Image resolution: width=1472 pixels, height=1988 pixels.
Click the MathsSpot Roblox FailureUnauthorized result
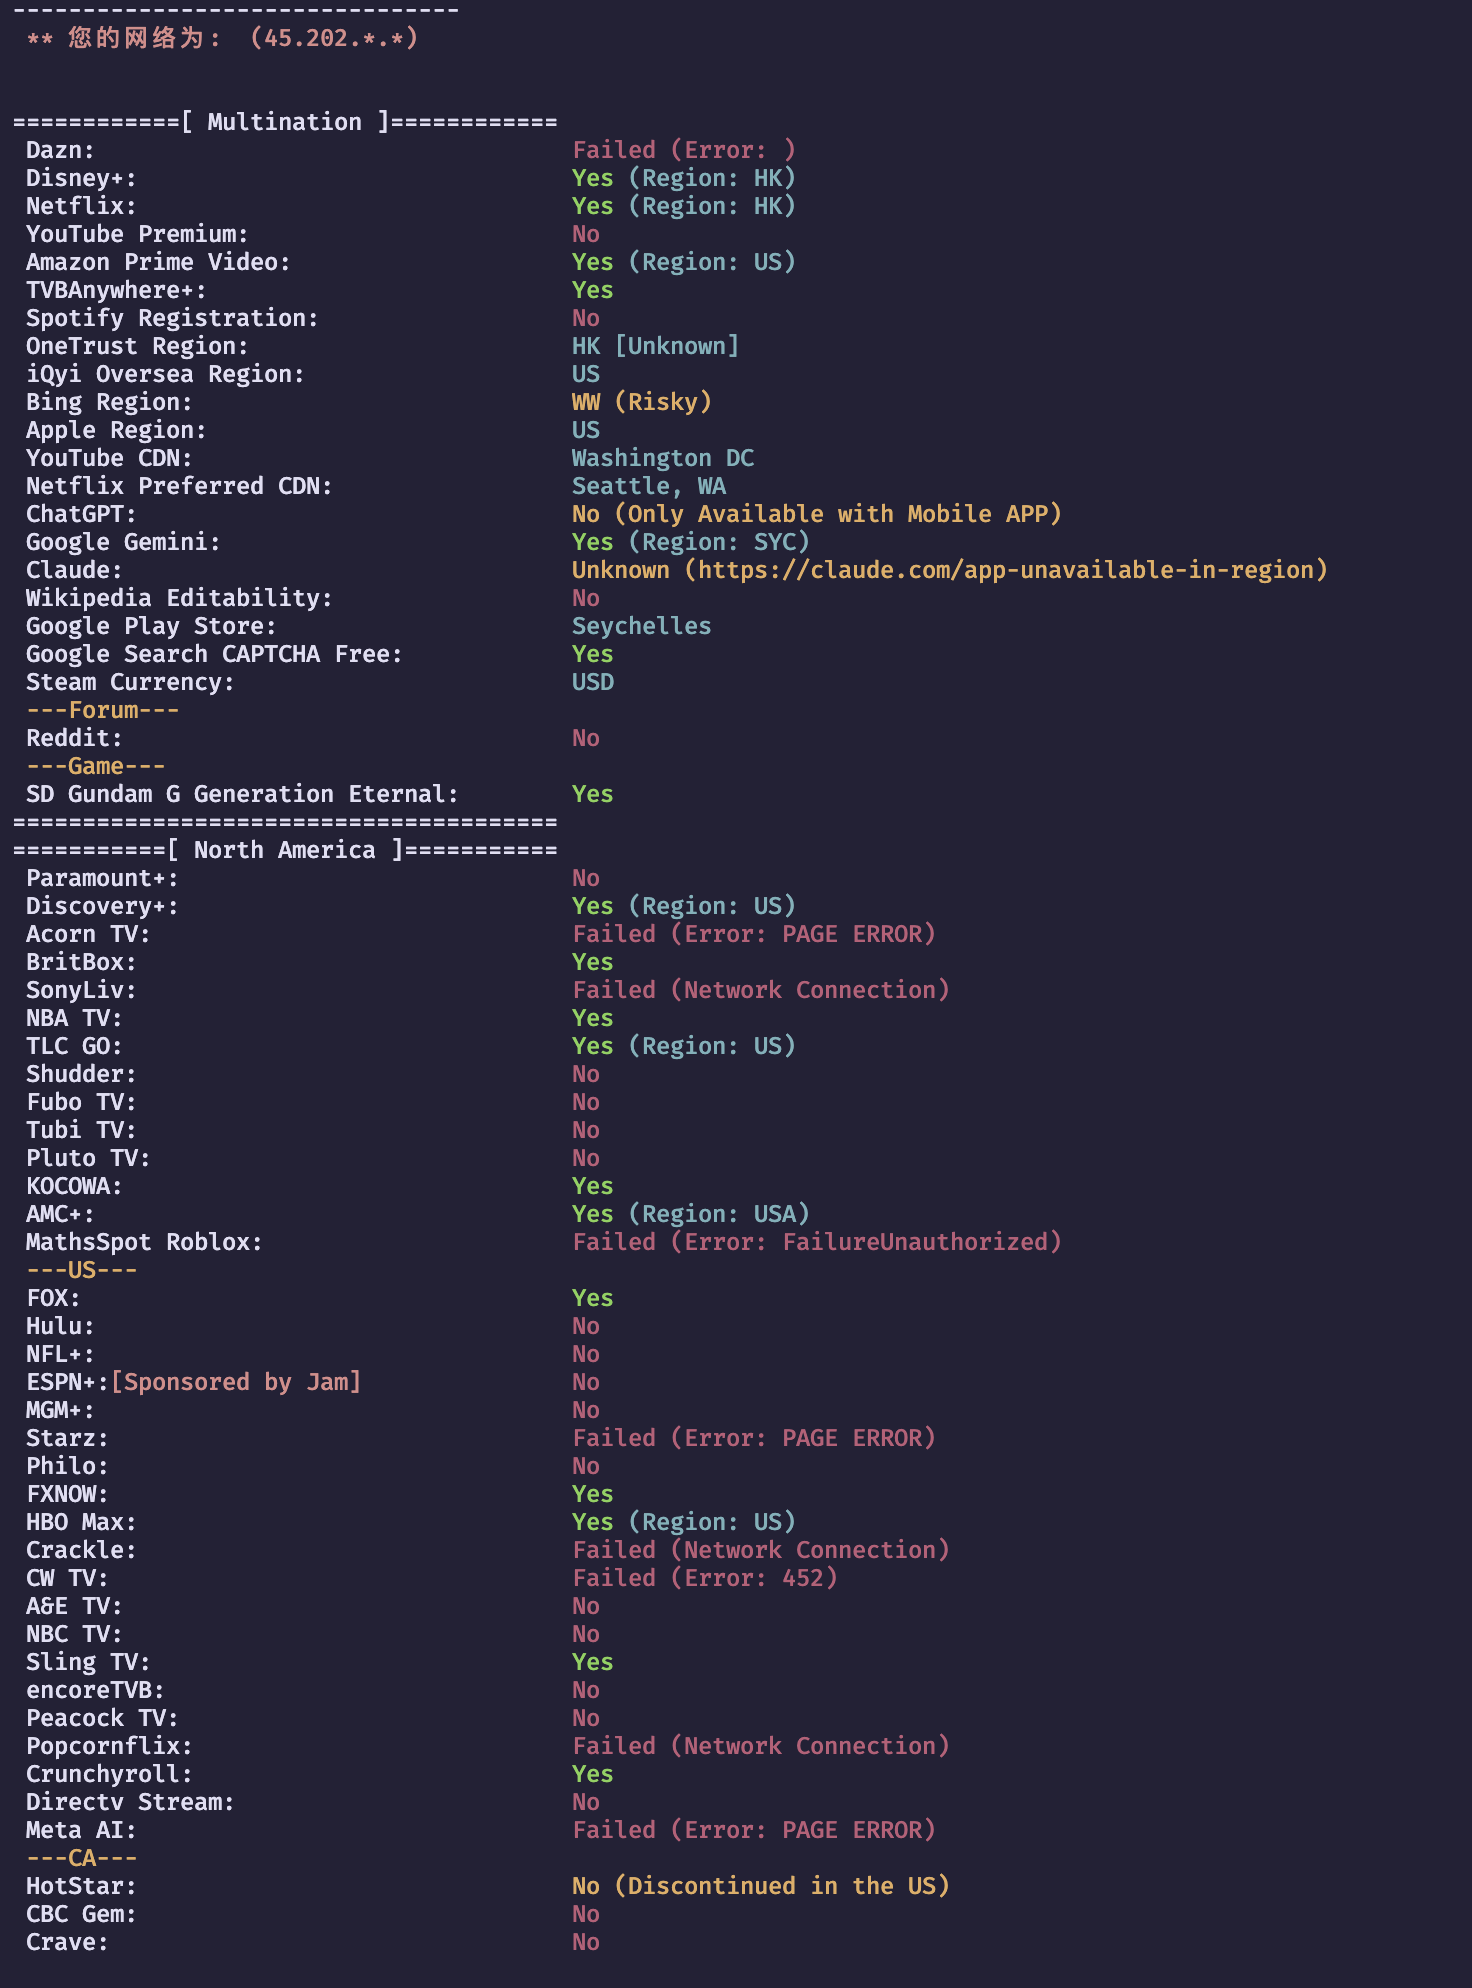click(x=817, y=1242)
